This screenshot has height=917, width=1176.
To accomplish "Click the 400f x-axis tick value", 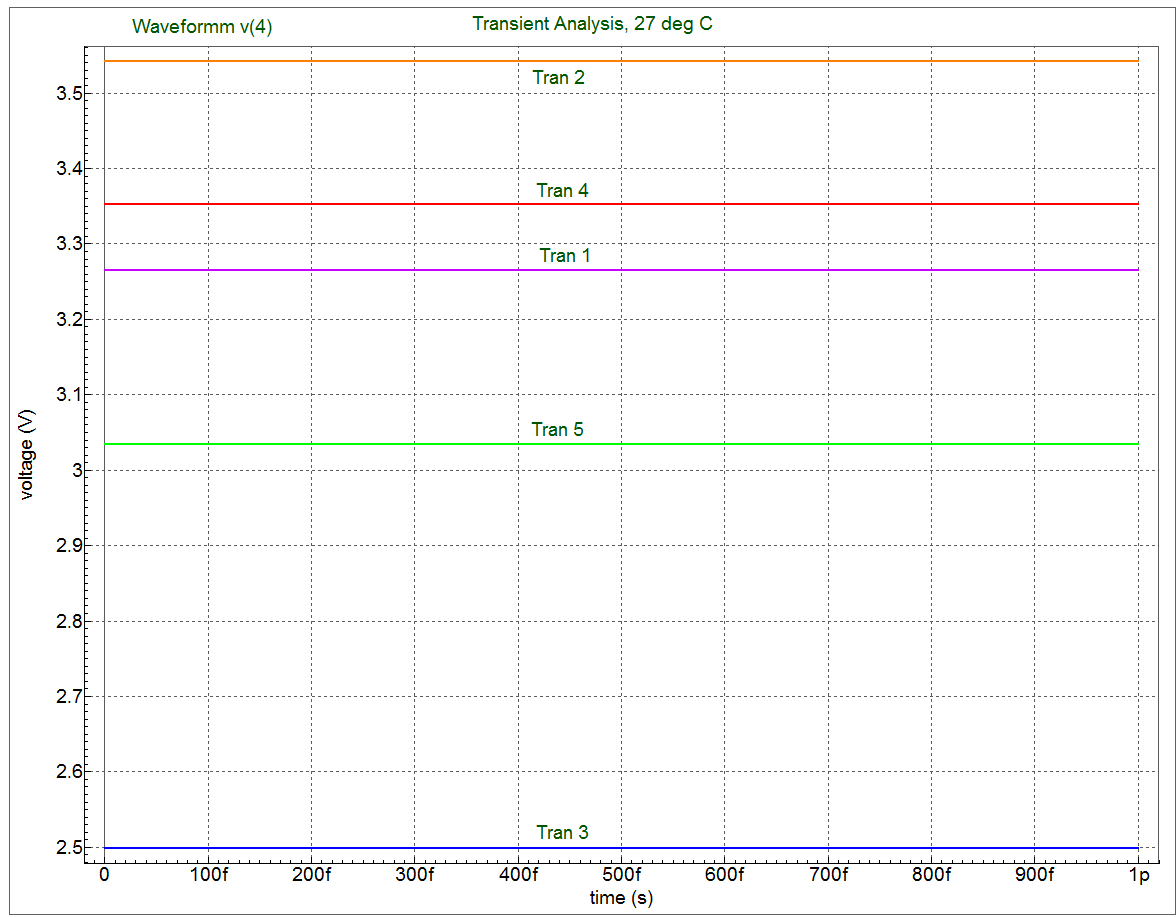I will click(518, 875).
